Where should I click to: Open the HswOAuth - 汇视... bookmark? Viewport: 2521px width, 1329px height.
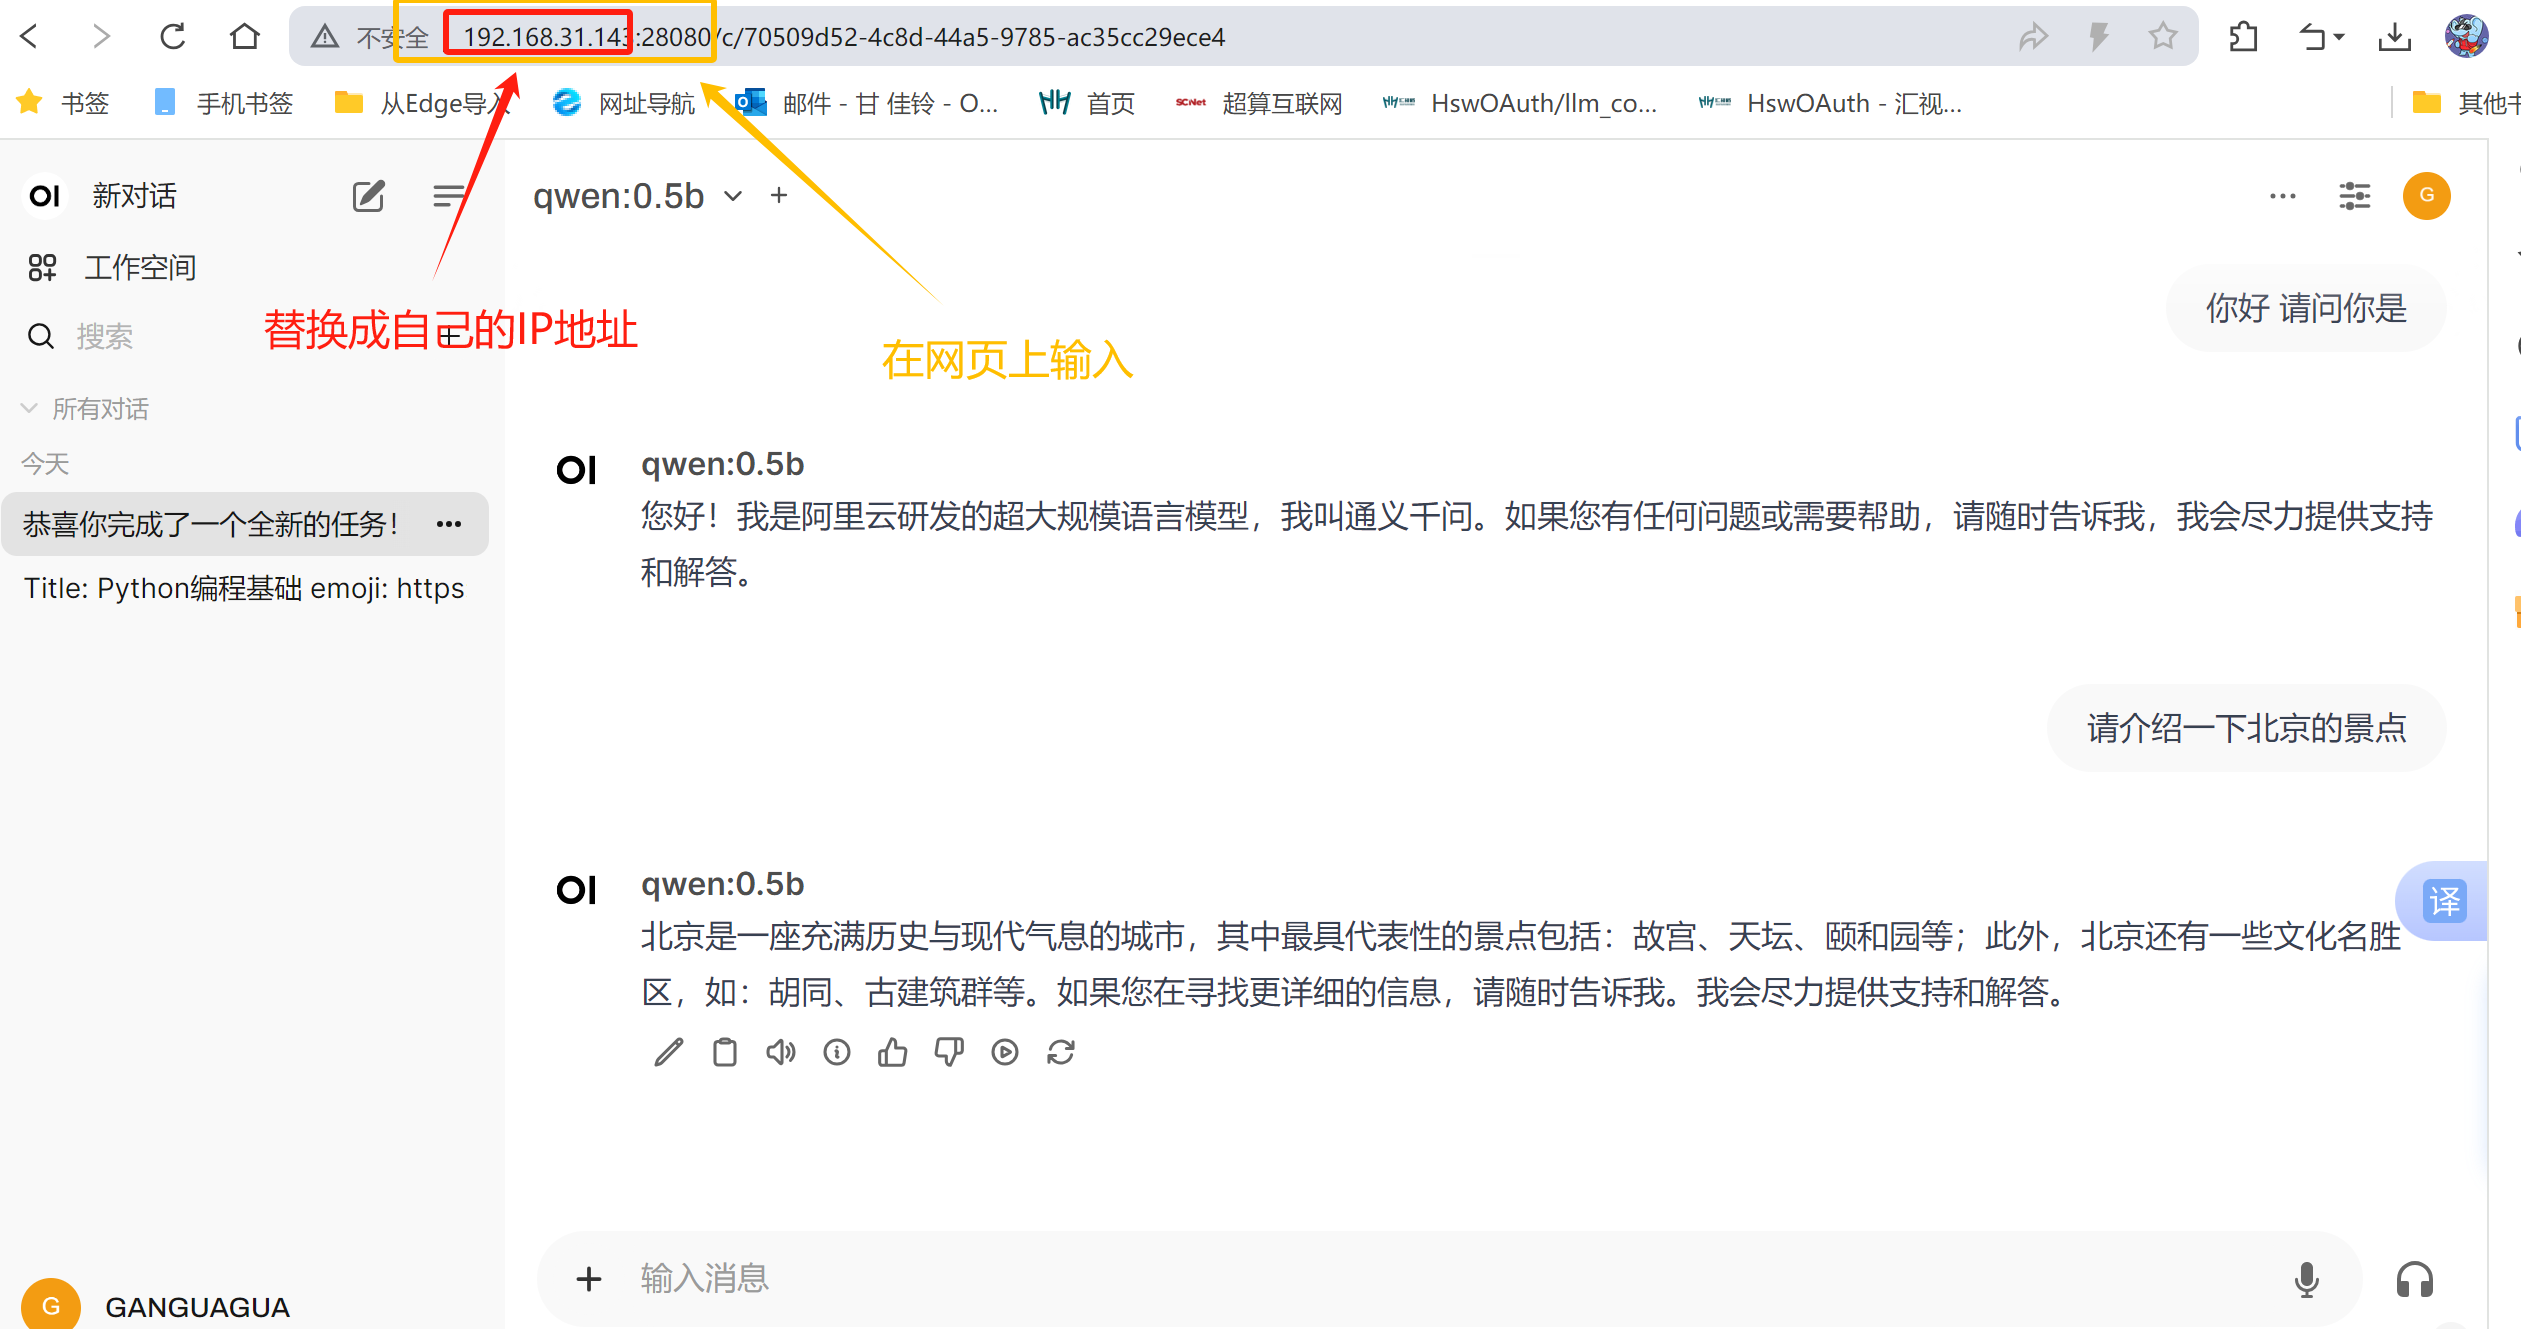point(1830,103)
